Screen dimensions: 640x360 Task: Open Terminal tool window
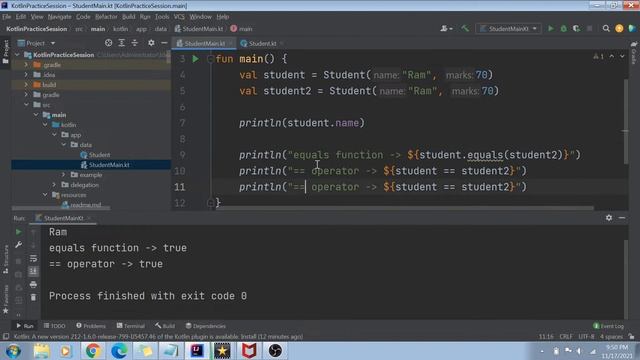(x=131, y=326)
